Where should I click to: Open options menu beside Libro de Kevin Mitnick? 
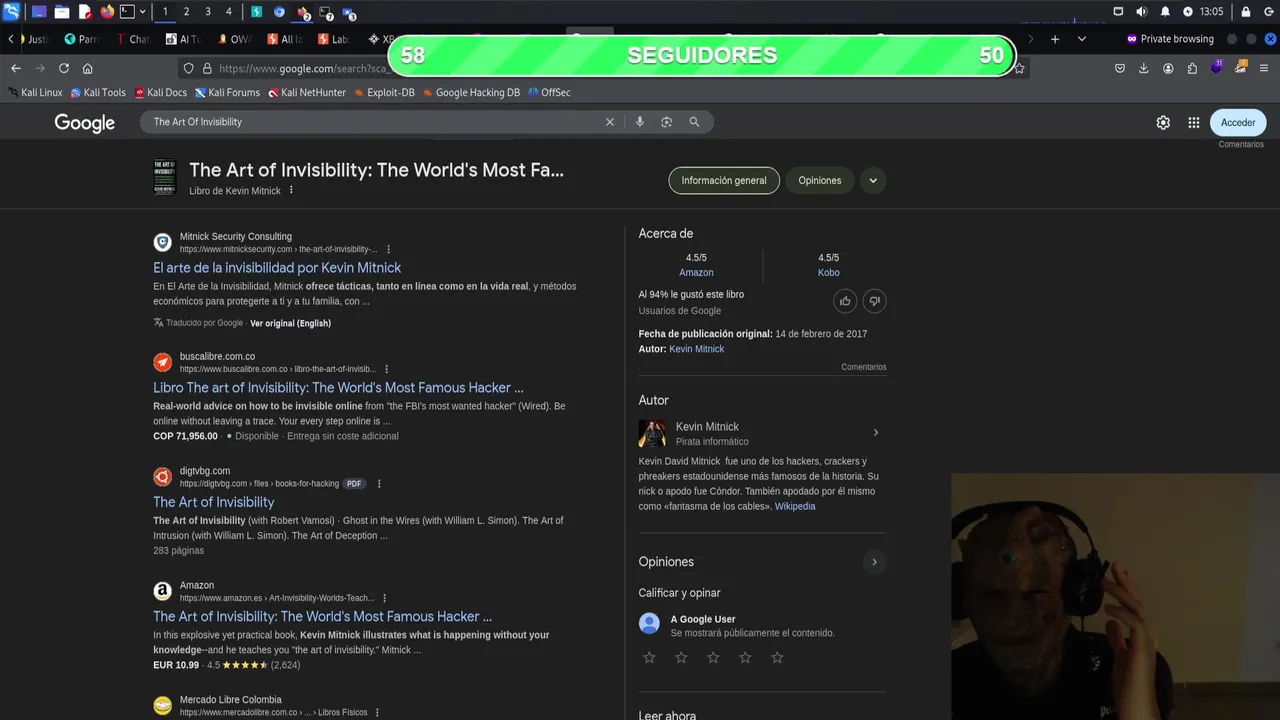(291, 190)
